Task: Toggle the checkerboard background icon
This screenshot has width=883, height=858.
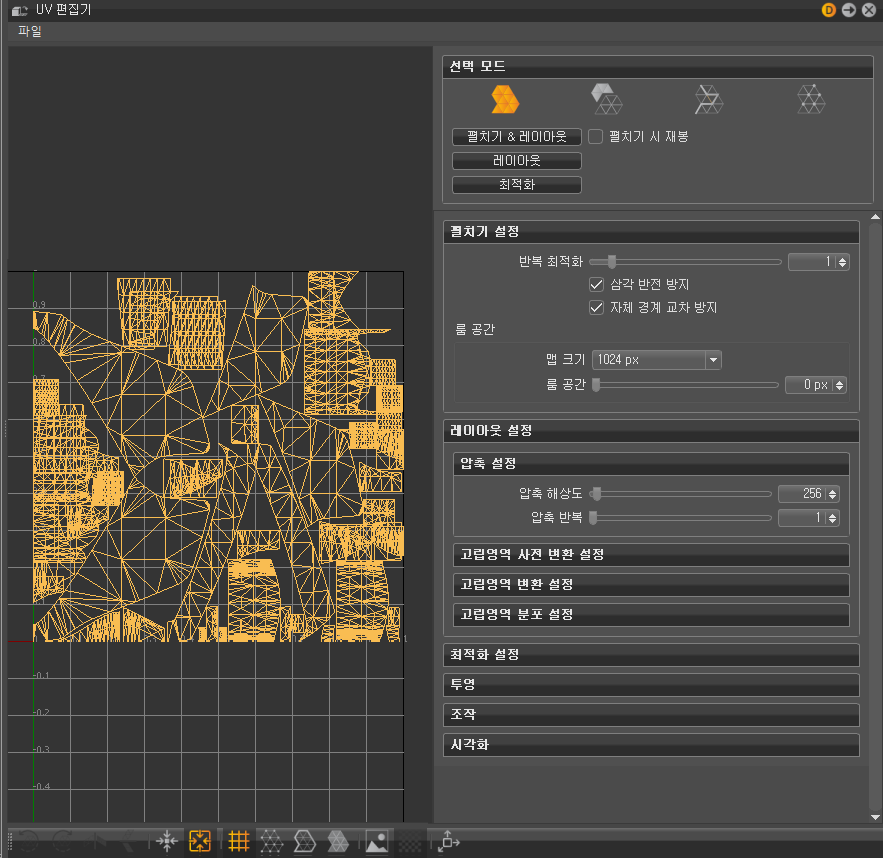Action: [x=409, y=842]
